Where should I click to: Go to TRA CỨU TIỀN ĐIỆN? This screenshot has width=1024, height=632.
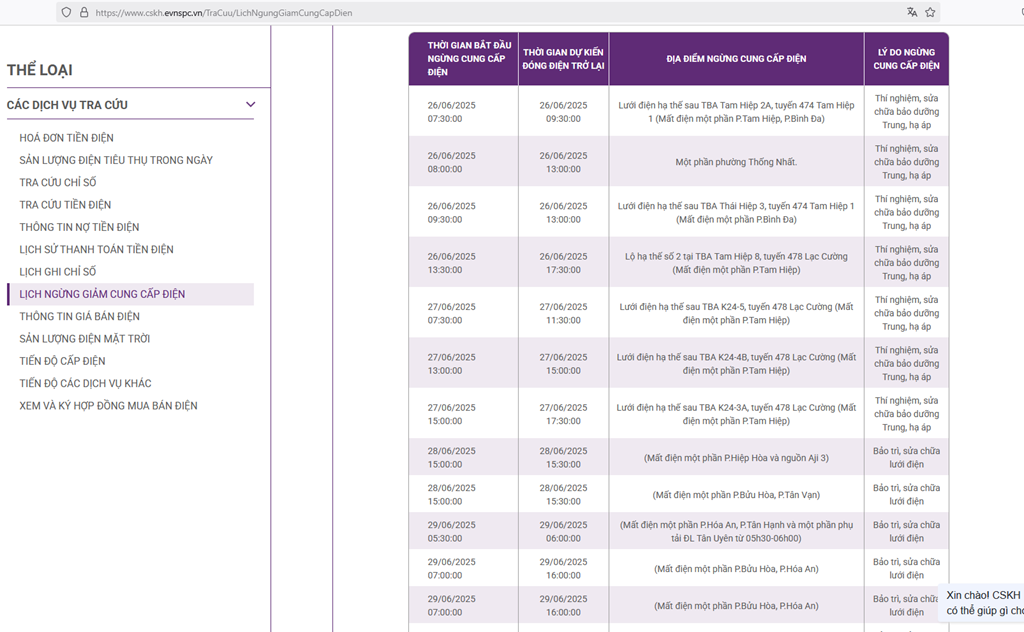point(65,205)
